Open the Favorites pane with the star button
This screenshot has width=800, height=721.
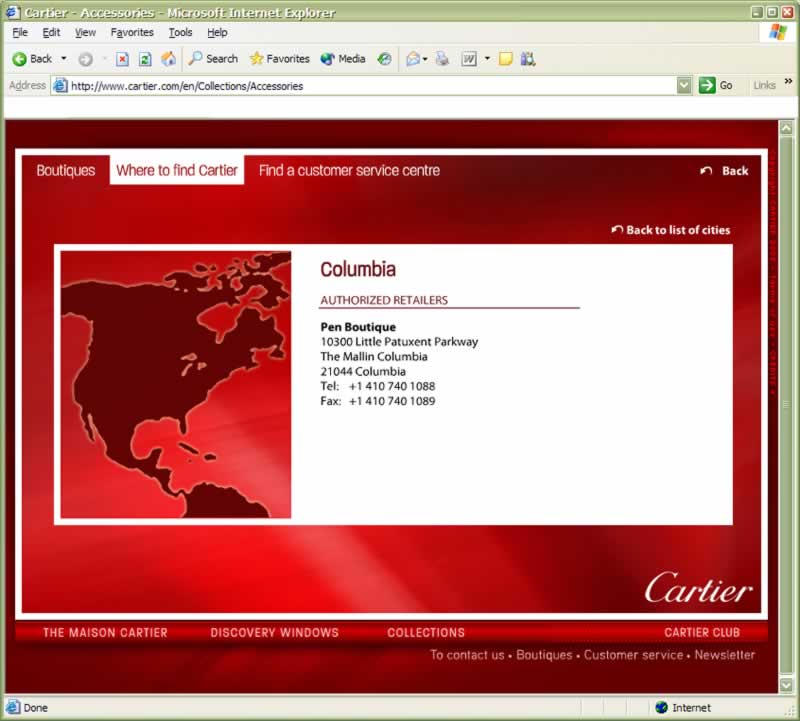tap(280, 59)
